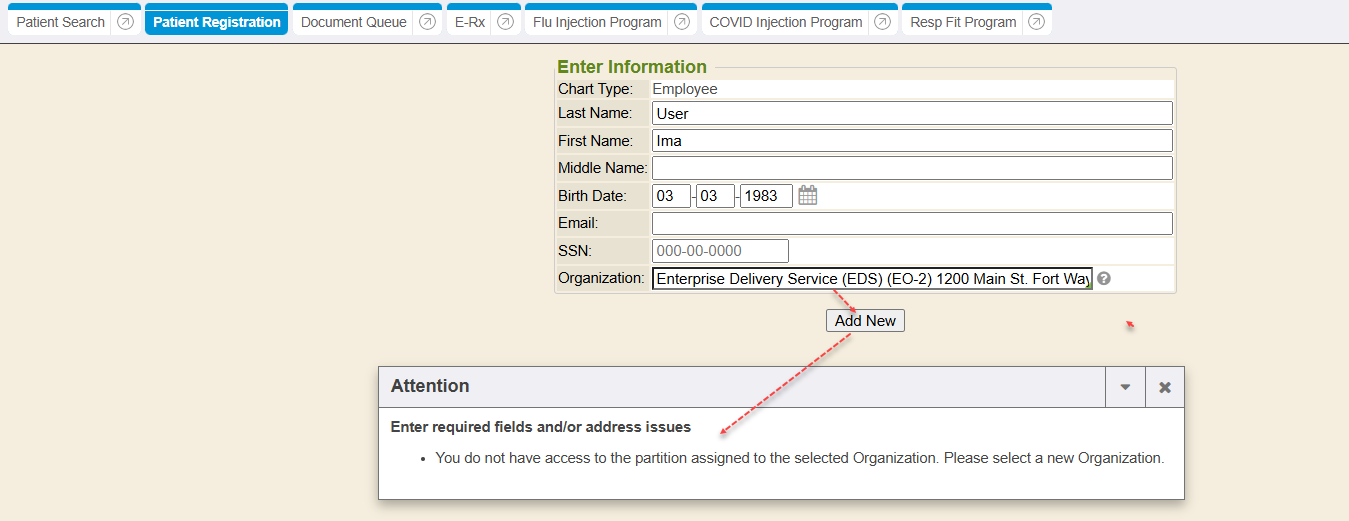Open Resp Fit Program pop-out icon
The height and width of the screenshot is (521, 1349).
1036,22
